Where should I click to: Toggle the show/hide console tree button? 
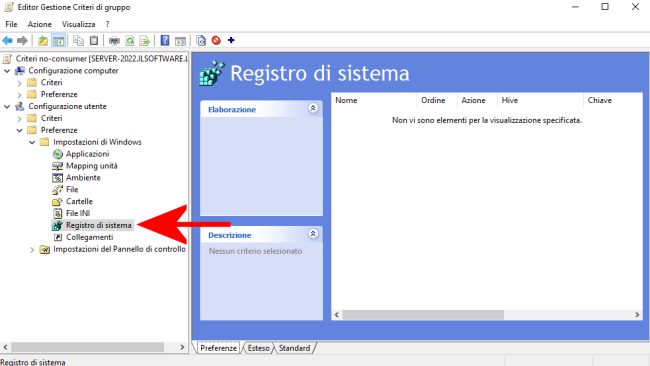pyautogui.click(x=58, y=41)
